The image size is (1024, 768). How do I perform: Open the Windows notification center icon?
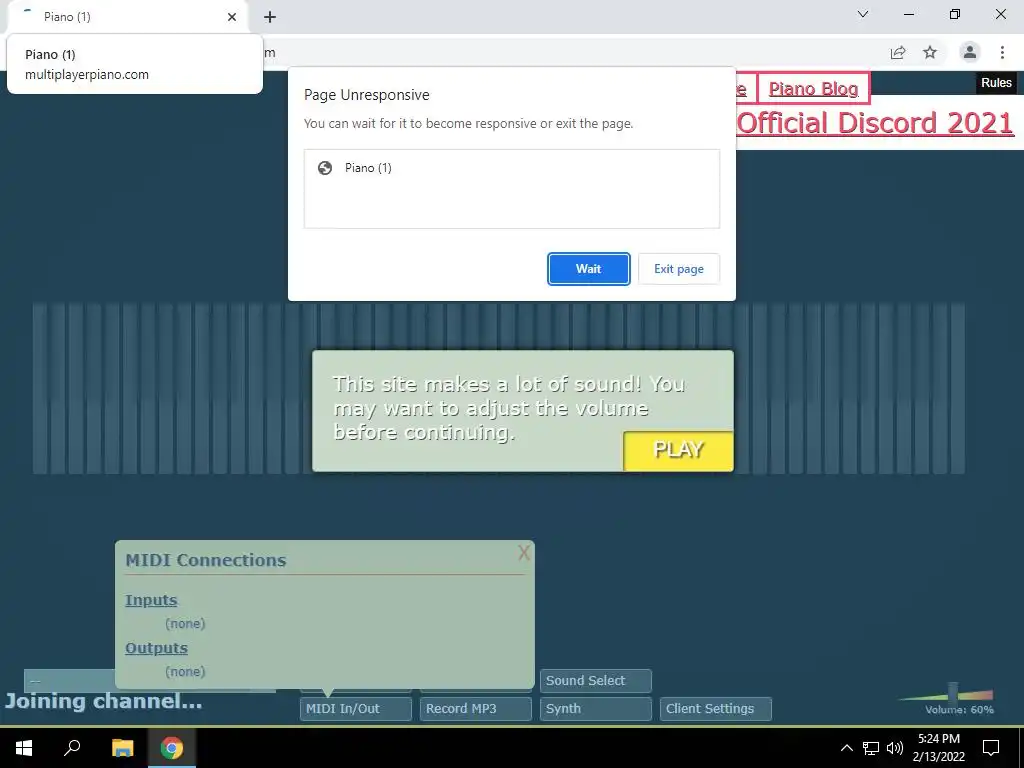click(991, 748)
